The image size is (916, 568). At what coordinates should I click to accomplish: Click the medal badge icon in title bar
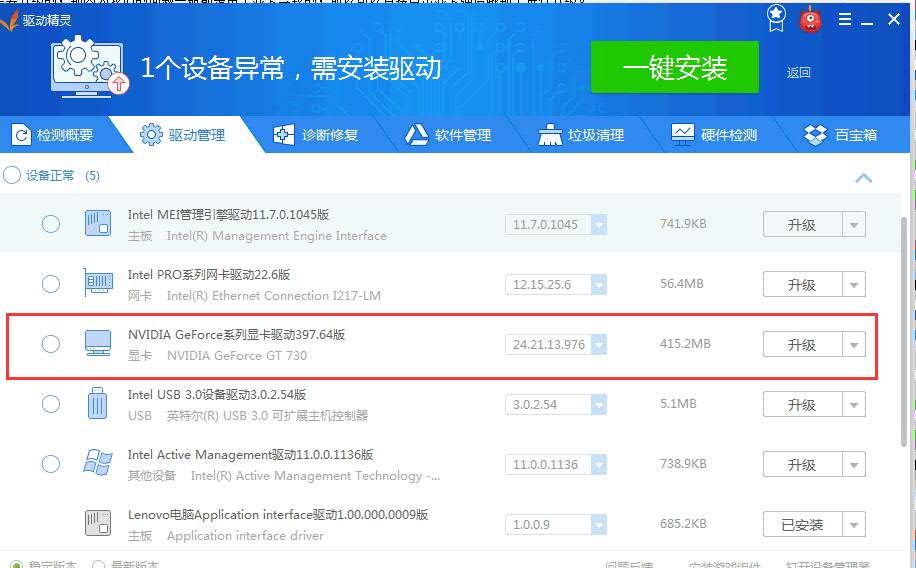click(x=776, y=19)
